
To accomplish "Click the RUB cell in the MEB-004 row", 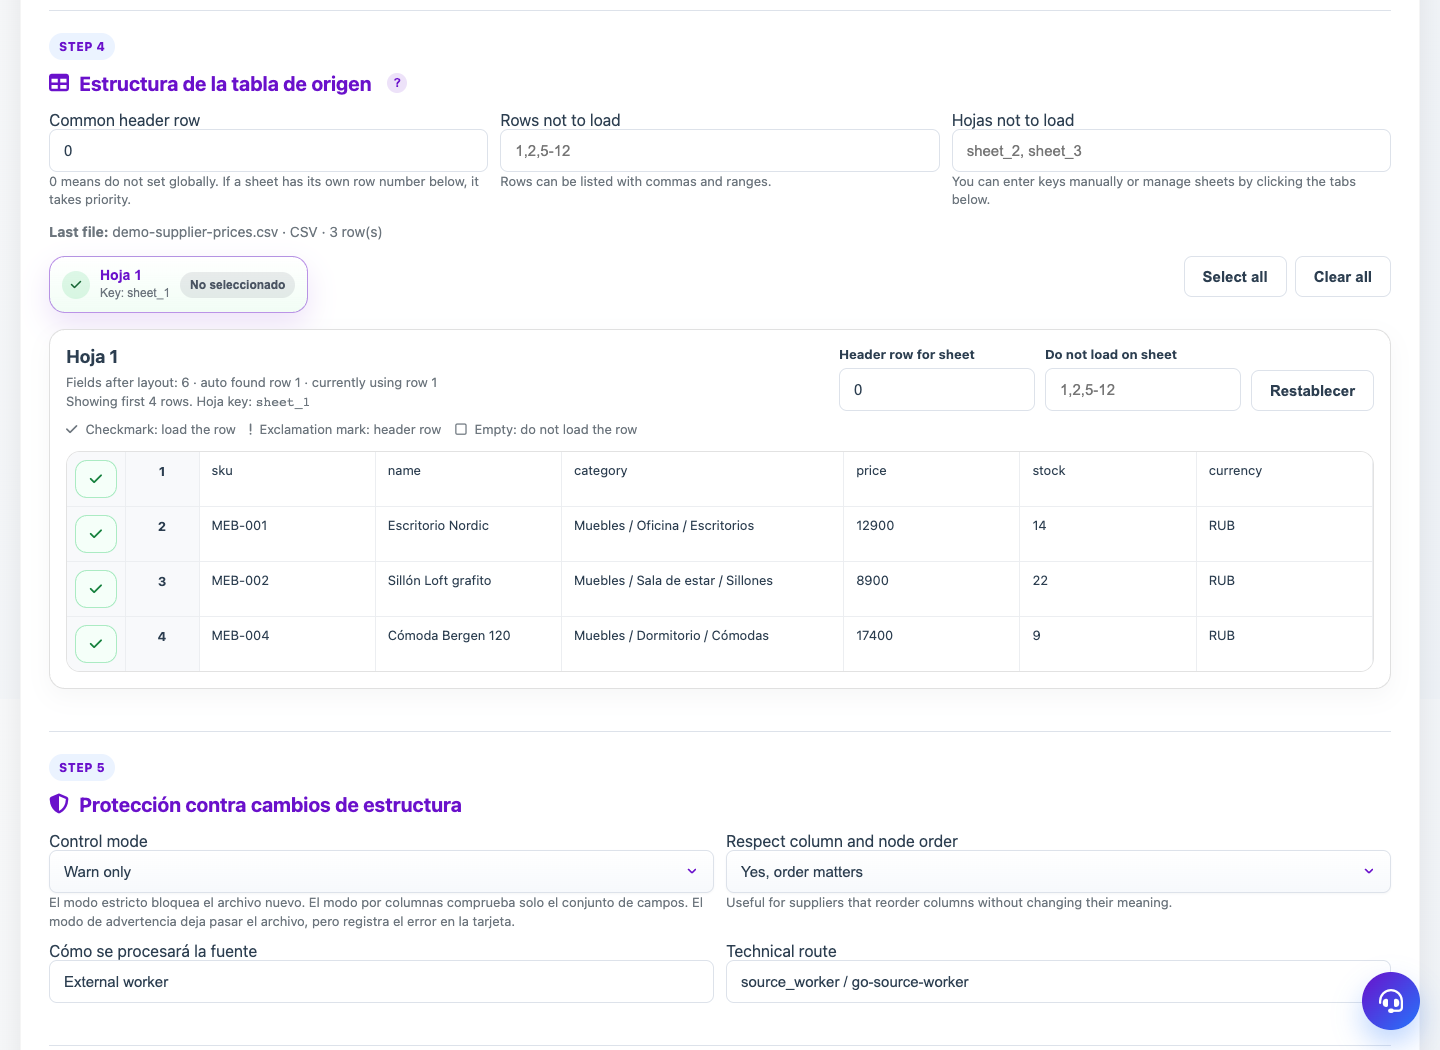I will 1284,644.
